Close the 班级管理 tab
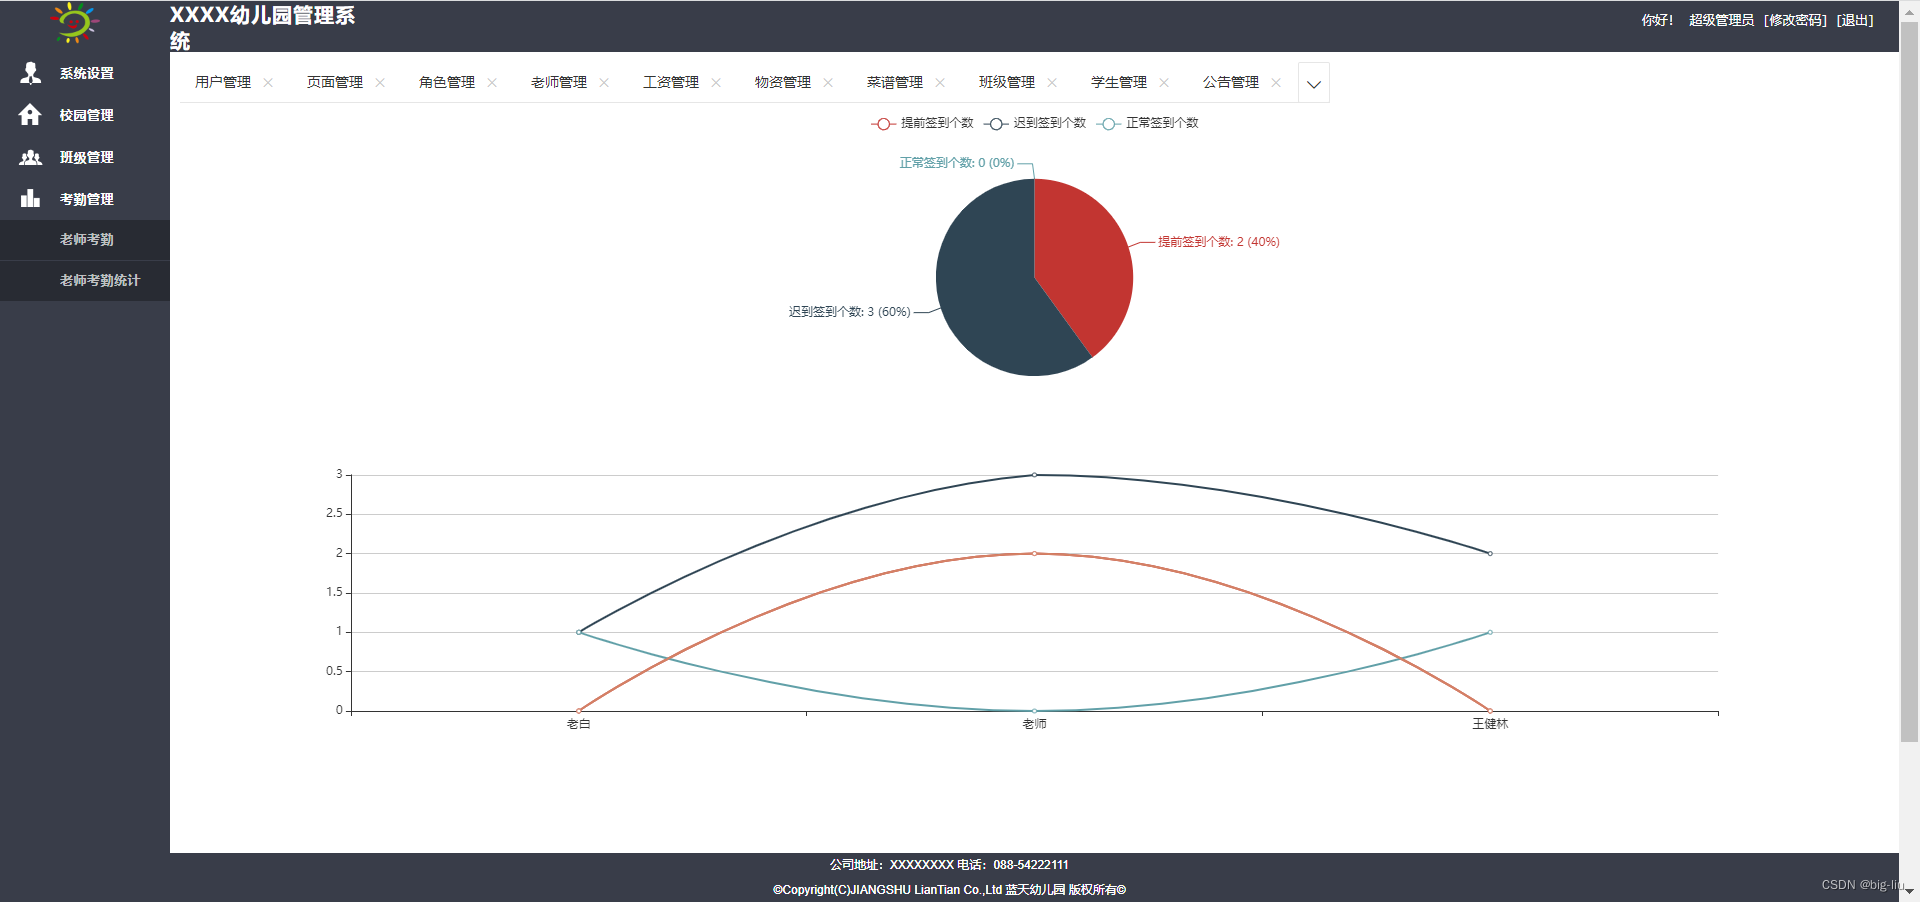The height and width of the screenshot is (902, 1920). pos(1052,83)
